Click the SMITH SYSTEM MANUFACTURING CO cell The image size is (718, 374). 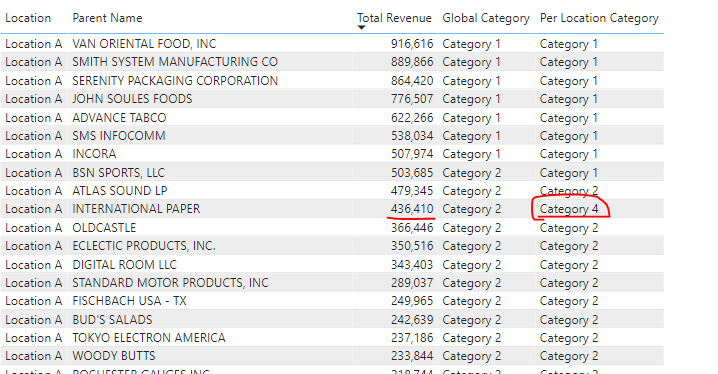pyautogui.click(x=175, y=62)
